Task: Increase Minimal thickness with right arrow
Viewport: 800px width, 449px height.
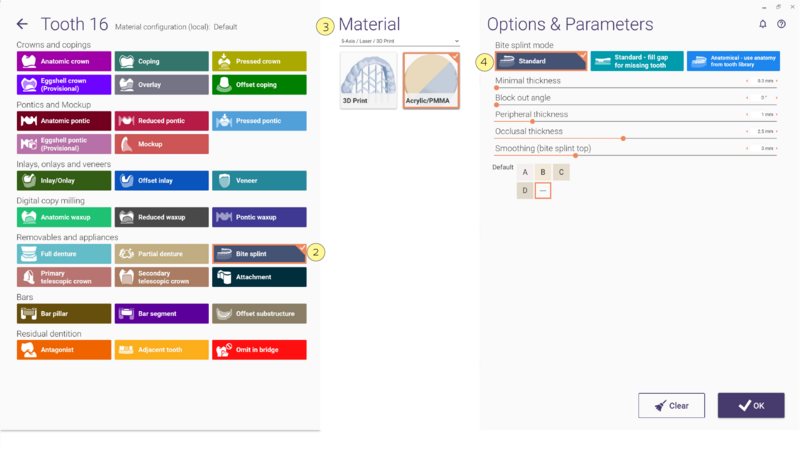Action: coord(777,81)
